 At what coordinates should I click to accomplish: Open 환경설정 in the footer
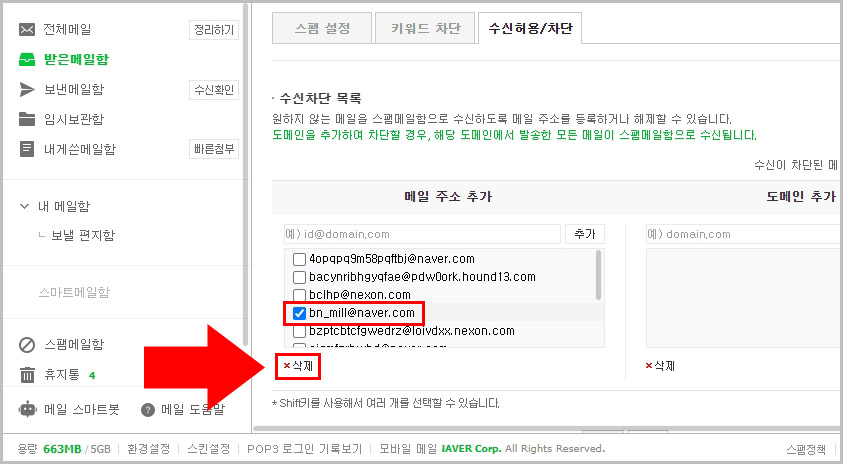coord(148,448)
